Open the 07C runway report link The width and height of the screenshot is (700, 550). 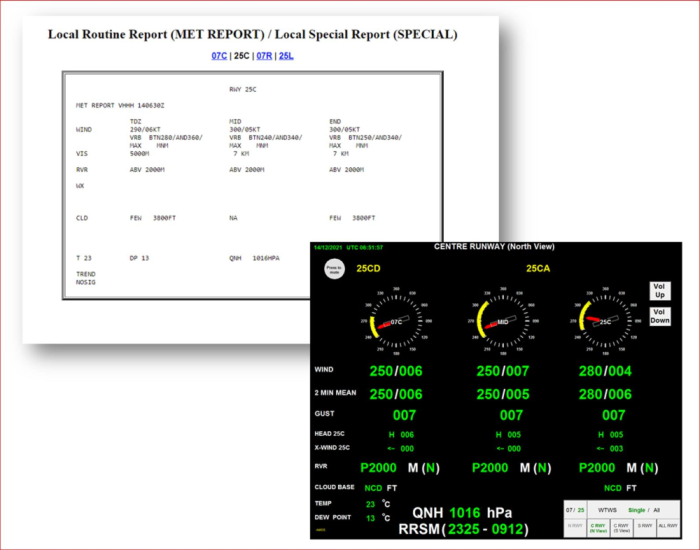pos(219,56)
